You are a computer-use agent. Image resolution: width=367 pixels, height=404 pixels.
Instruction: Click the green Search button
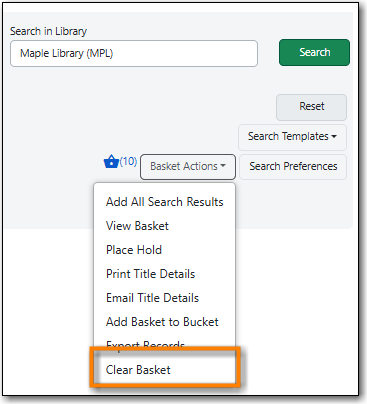tap(314, 52)
